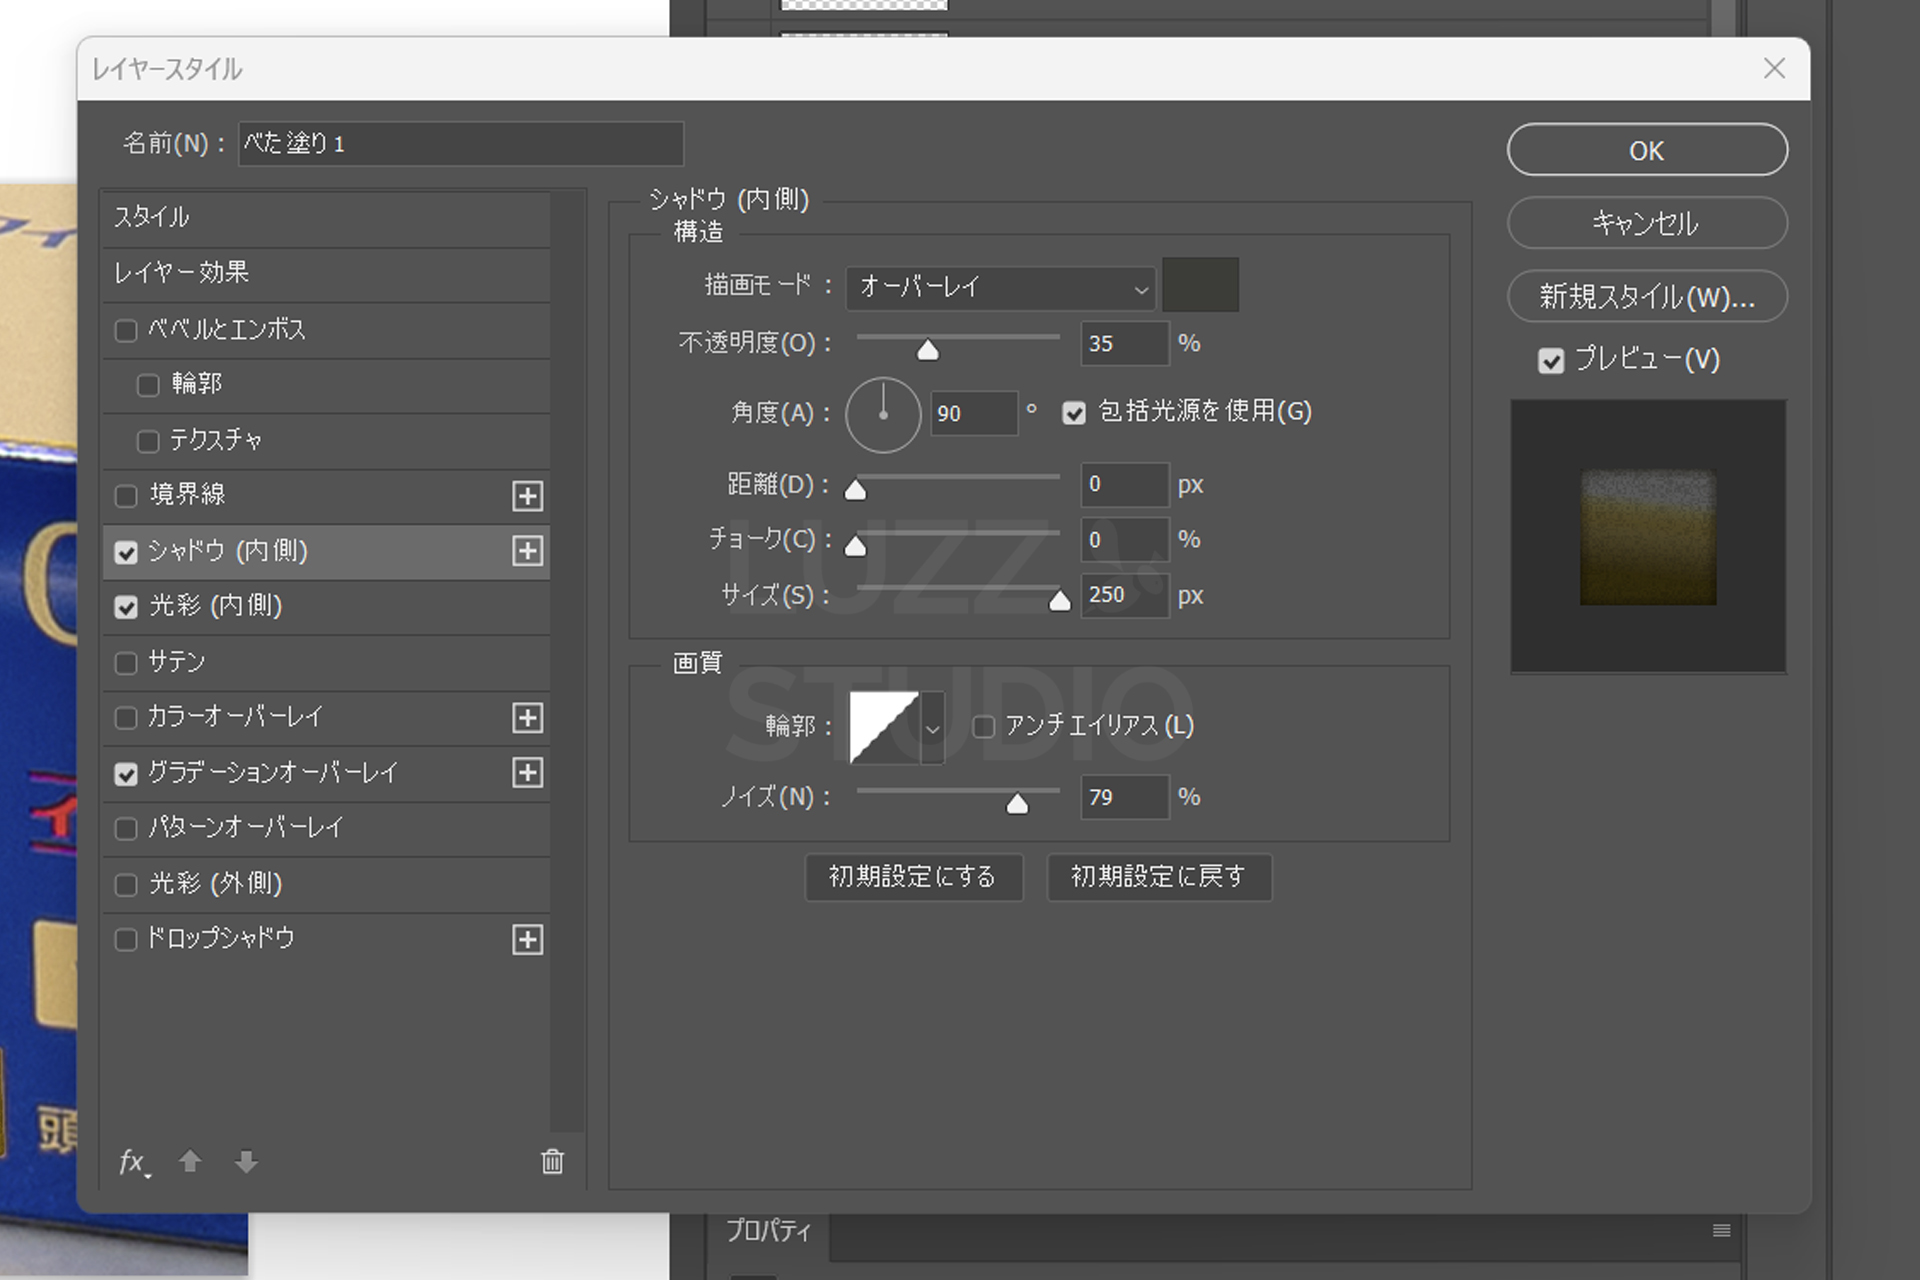Viewport: 1920px width, 1280px height.
Task: Open the 描画モード dropdown
Action: (1001, 288)
